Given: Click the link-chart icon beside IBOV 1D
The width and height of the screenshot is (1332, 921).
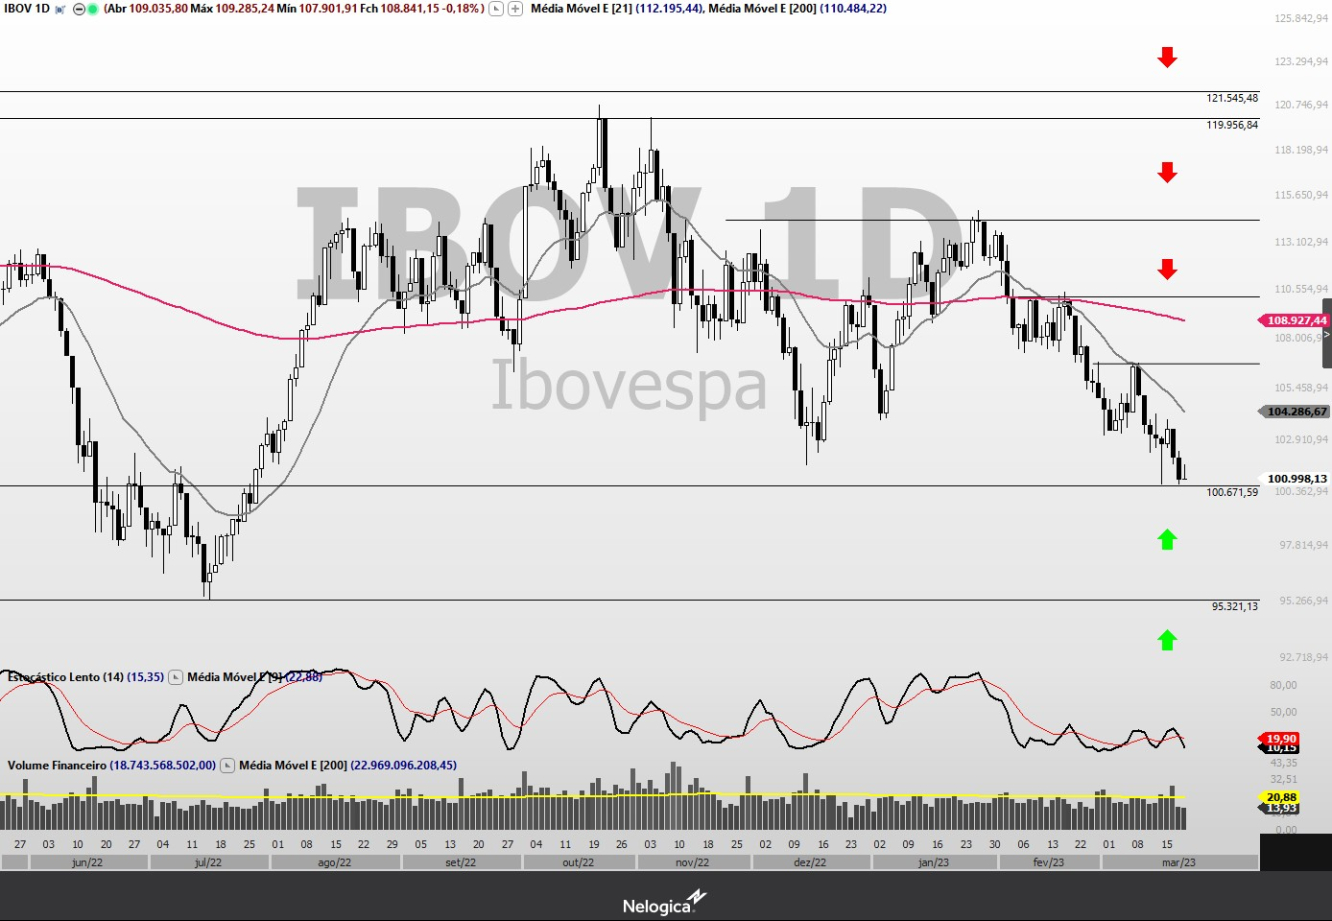Looking at the screenshot, I should [61, 9].
